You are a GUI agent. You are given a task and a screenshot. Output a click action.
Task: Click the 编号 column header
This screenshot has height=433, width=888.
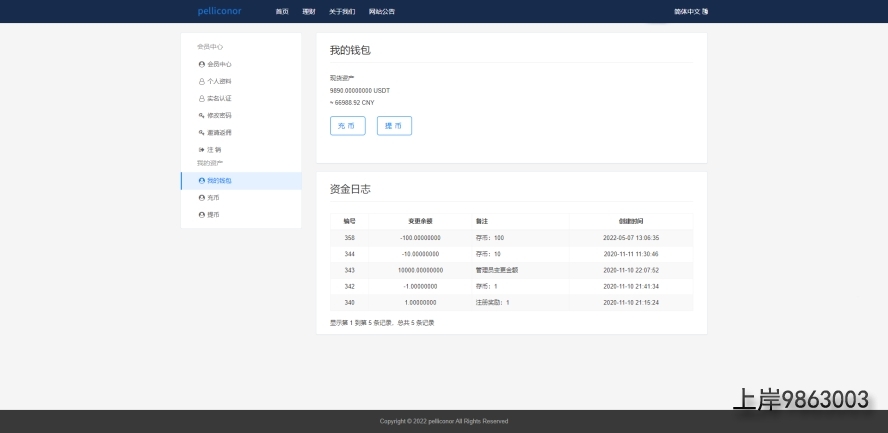coord(349,221)
